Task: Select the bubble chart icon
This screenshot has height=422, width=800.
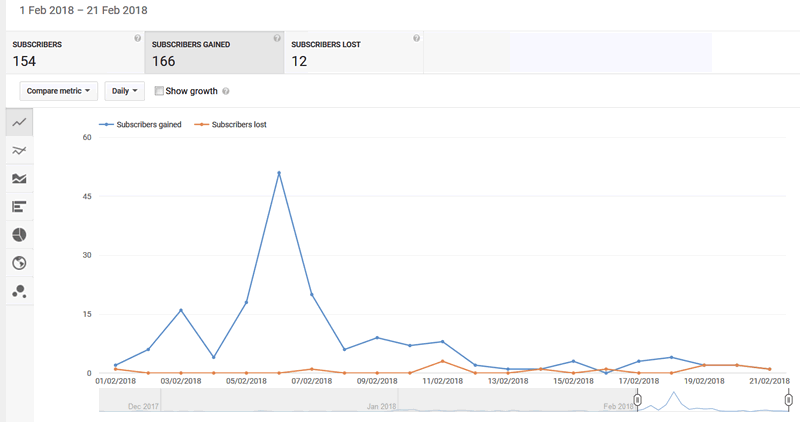Action: [x=19, y=291]
